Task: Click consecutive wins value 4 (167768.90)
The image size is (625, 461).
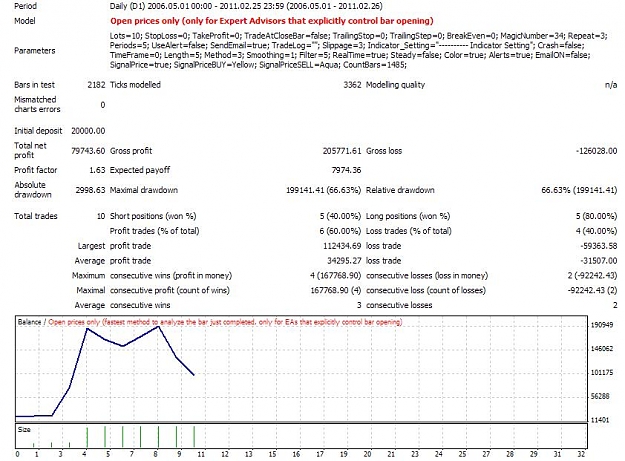Action: click(336, 276)
